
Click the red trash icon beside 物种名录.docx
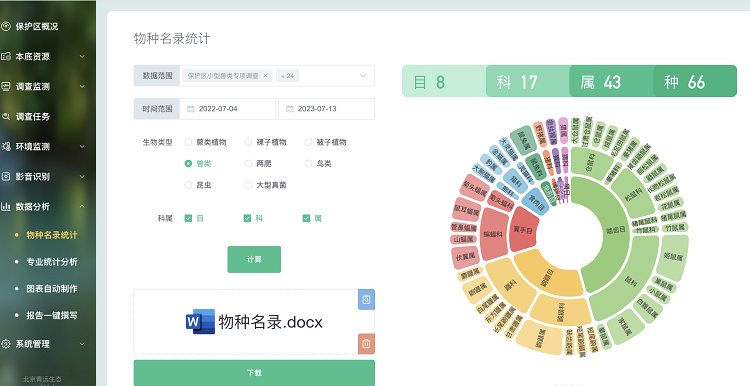pos(366,343)
